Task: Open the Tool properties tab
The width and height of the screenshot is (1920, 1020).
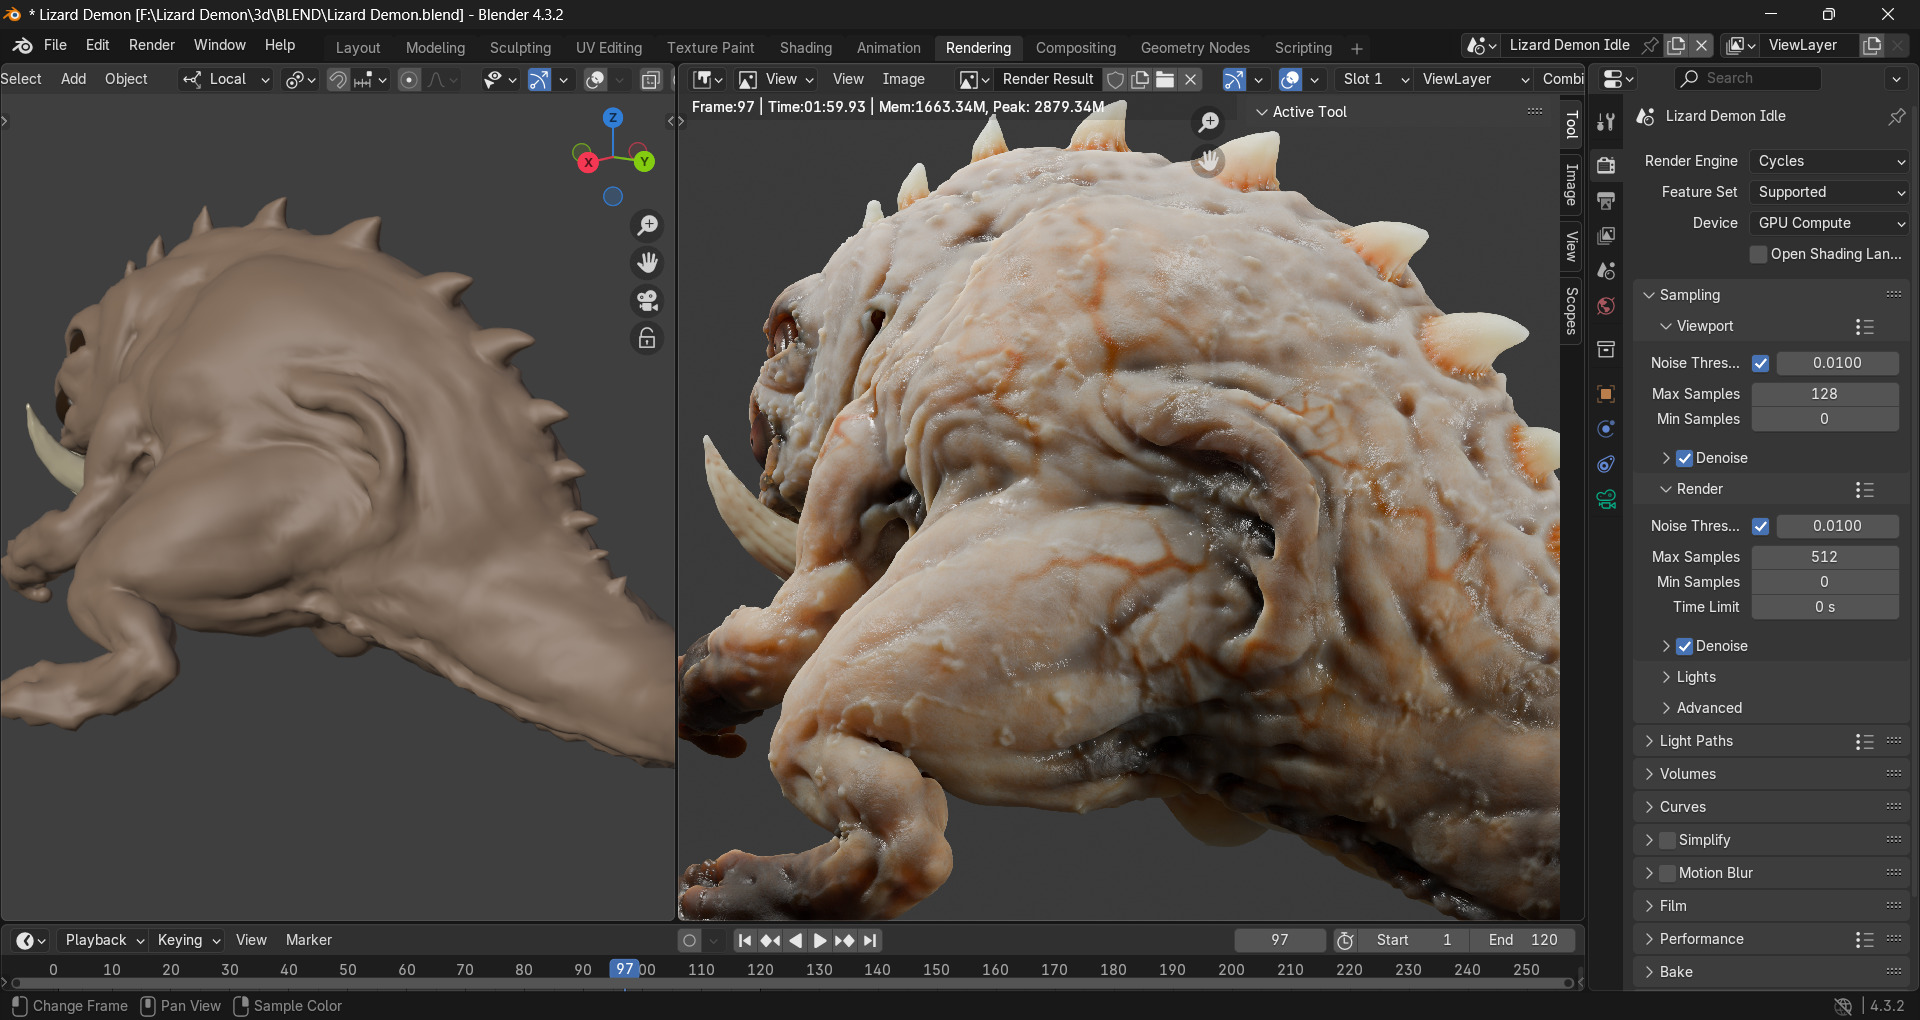Action: pyautogui.click(x=1606, y=122)
